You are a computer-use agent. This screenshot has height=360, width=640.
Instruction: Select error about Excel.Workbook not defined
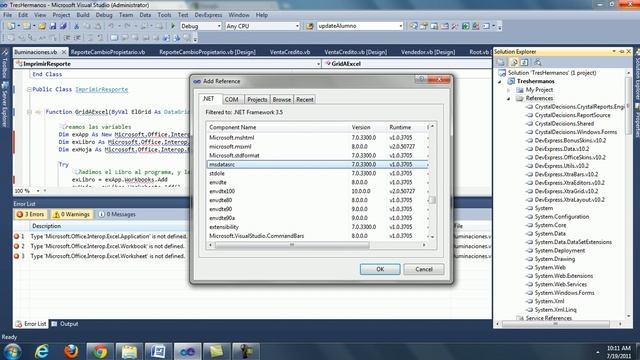point(108,246)
